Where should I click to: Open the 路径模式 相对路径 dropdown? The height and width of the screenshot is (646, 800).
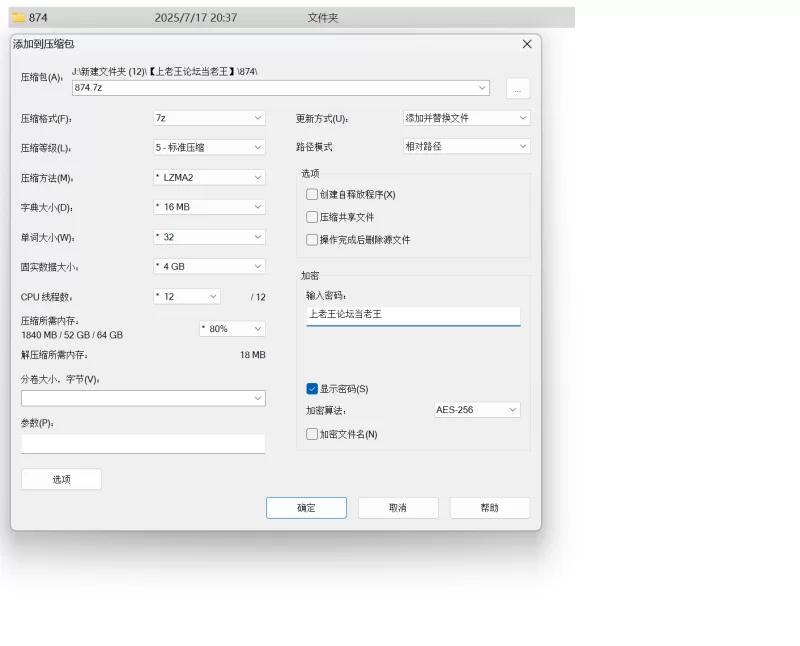point(466,146)
